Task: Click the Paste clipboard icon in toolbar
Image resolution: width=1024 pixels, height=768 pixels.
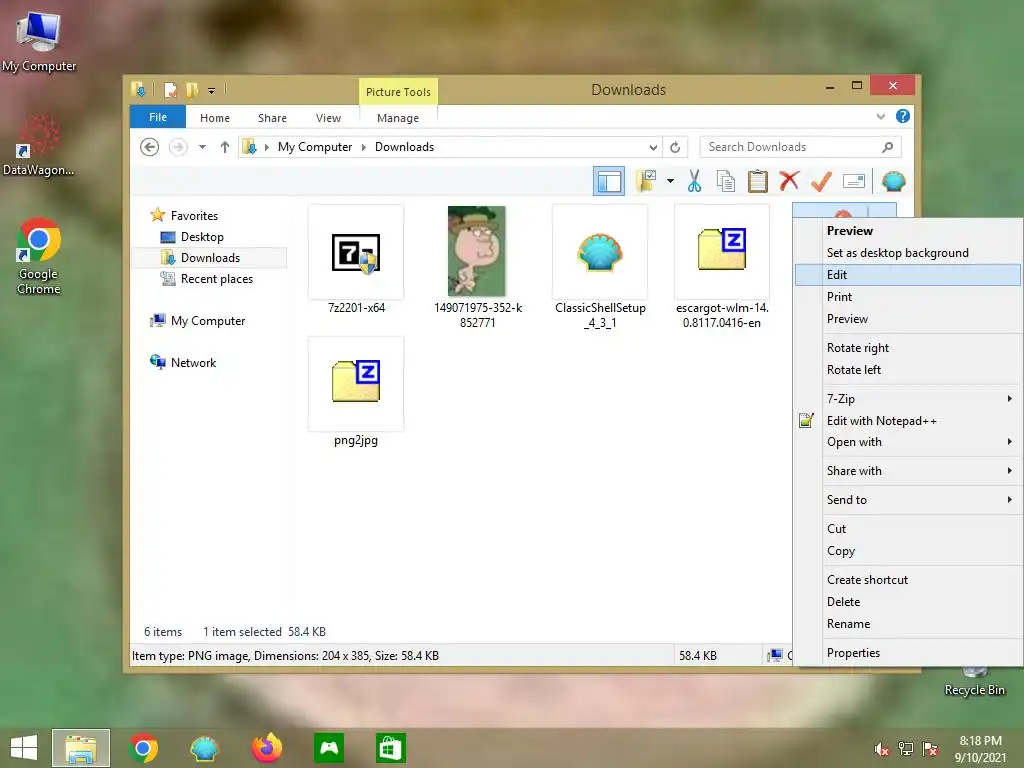Action: [x=758, y=181]
